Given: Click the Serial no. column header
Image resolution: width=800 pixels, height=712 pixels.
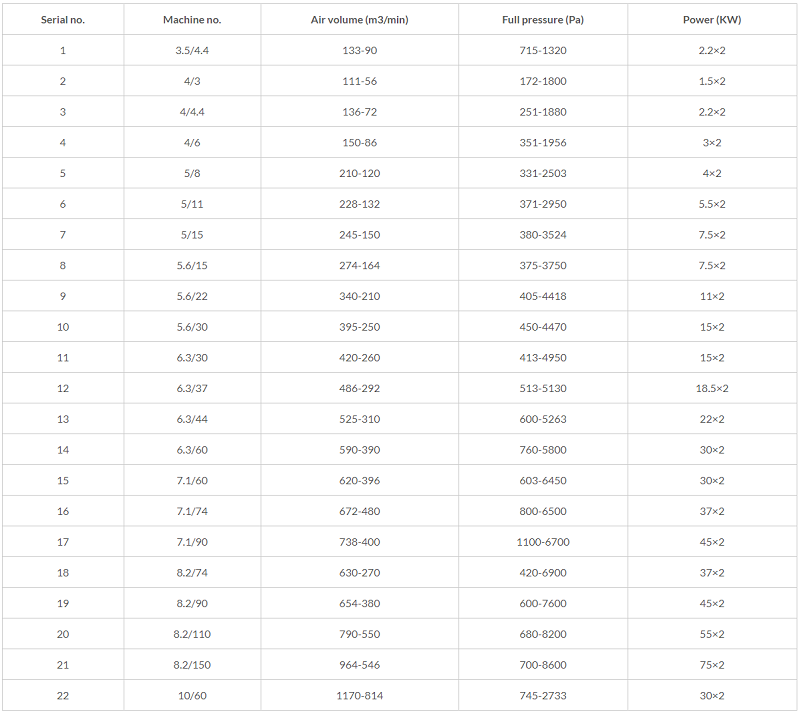Looking at the screenshot, I should pos(63,20).
